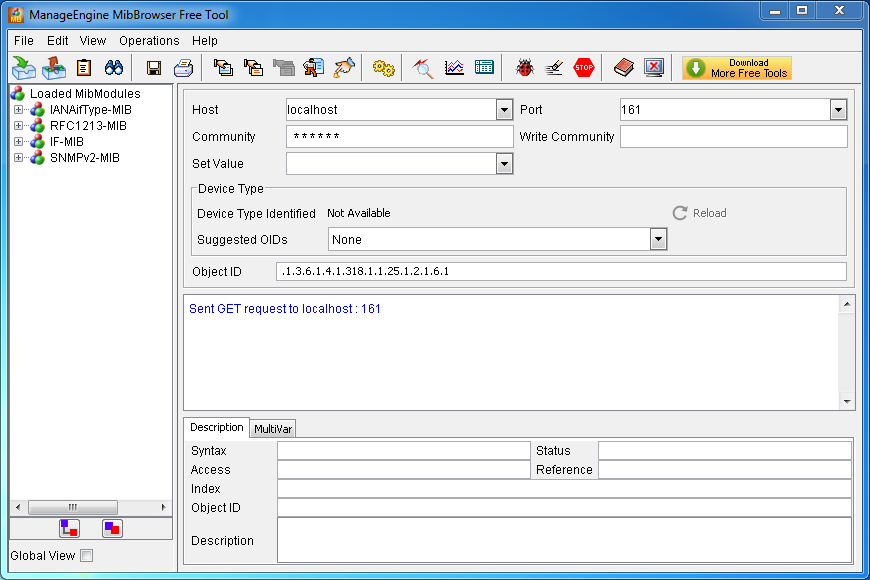Click the Object ID input field

click(561, 271)
